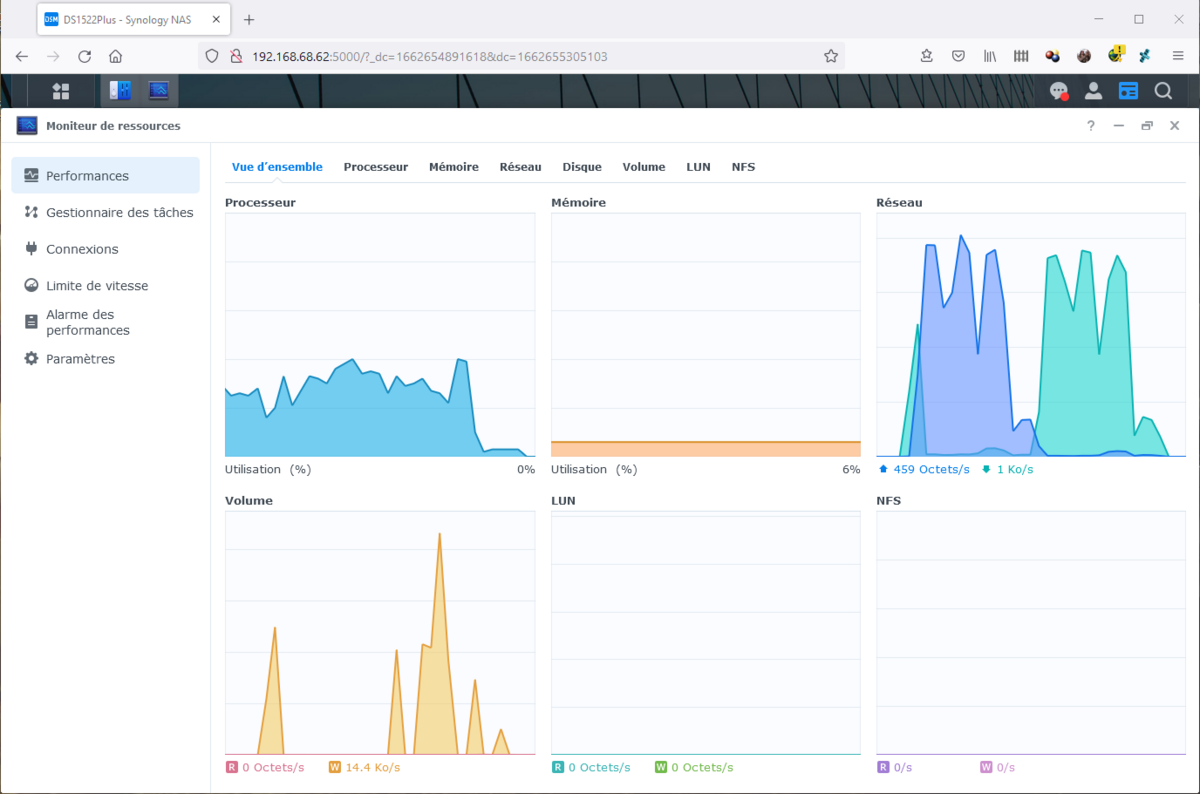
Task: Click the fence-shaped toolbar icon
Action: pos(1021,56)
